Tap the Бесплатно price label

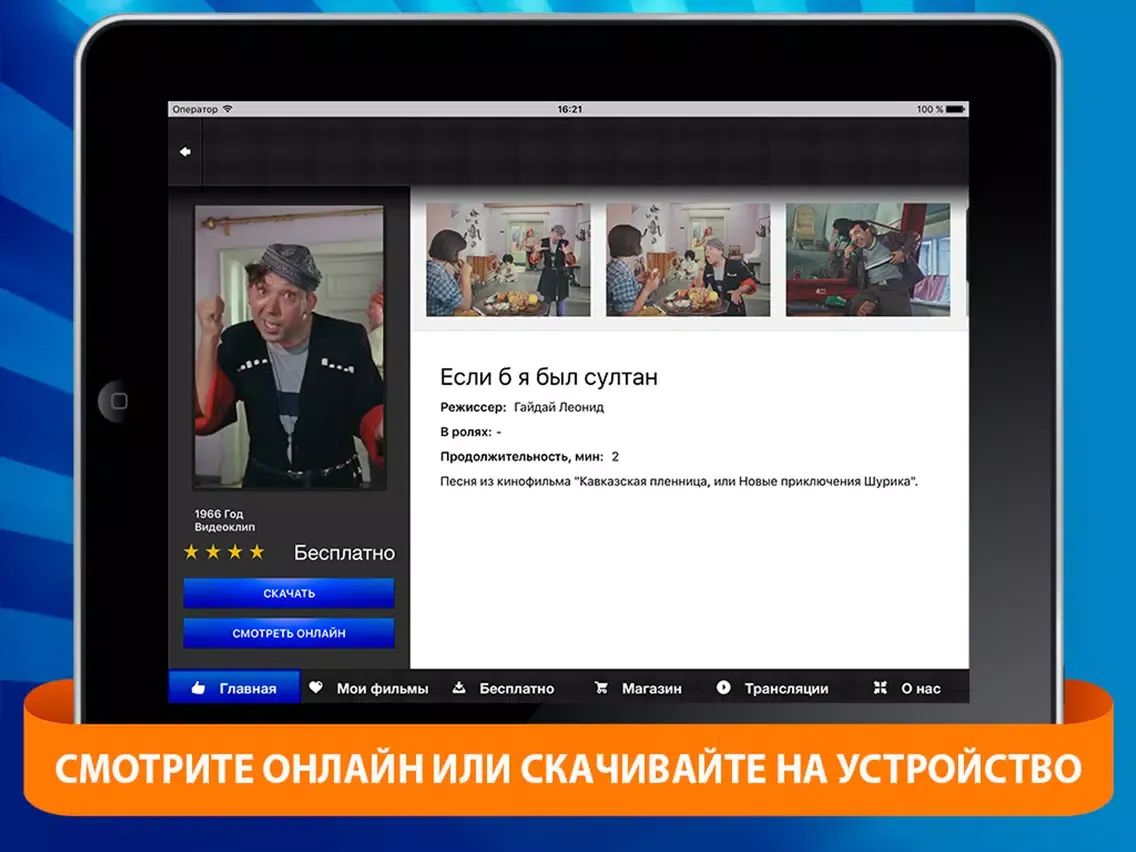(344, 553)
